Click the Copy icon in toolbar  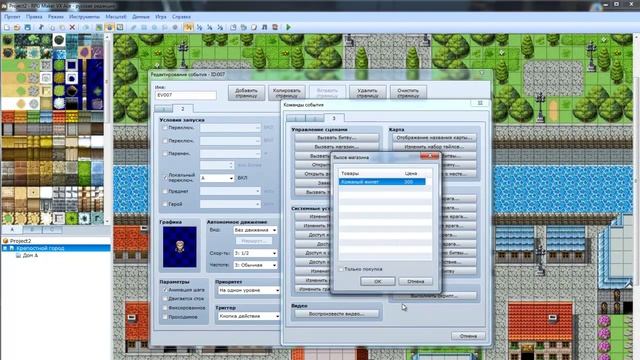(x=51, y=27)
